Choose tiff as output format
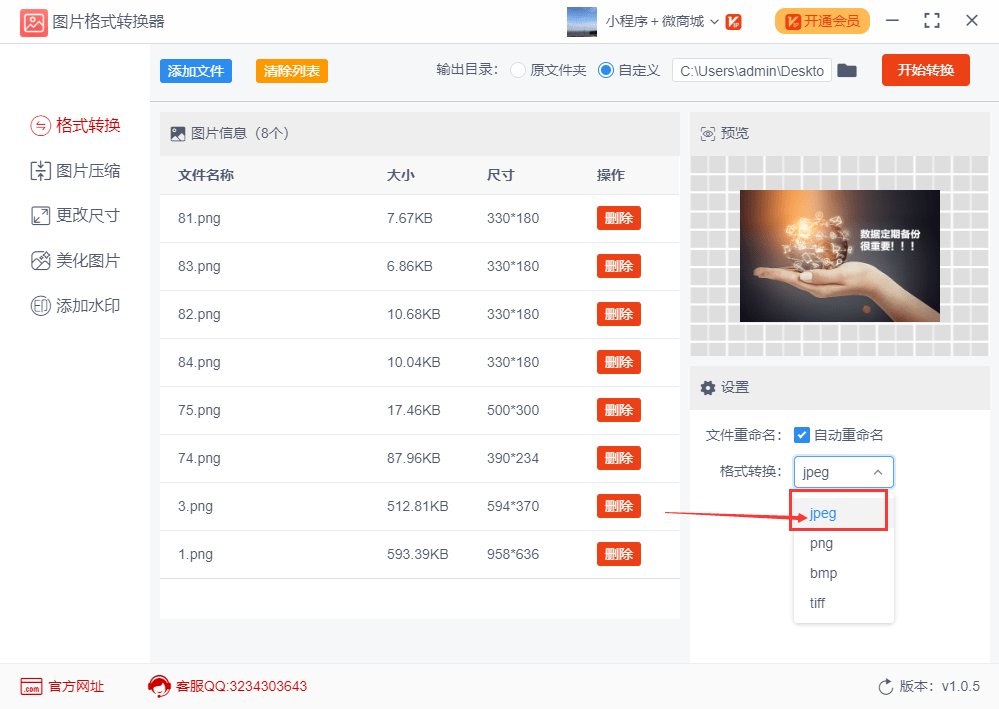The width and height of the screenshot is (999, 709). click(816, 603)
